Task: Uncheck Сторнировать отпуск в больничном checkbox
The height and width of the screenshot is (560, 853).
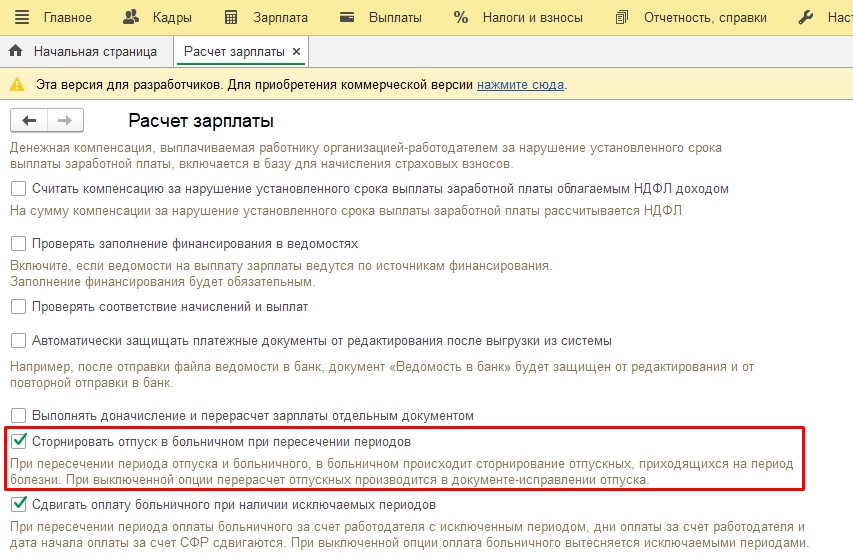Action: (x=18, y=441)
